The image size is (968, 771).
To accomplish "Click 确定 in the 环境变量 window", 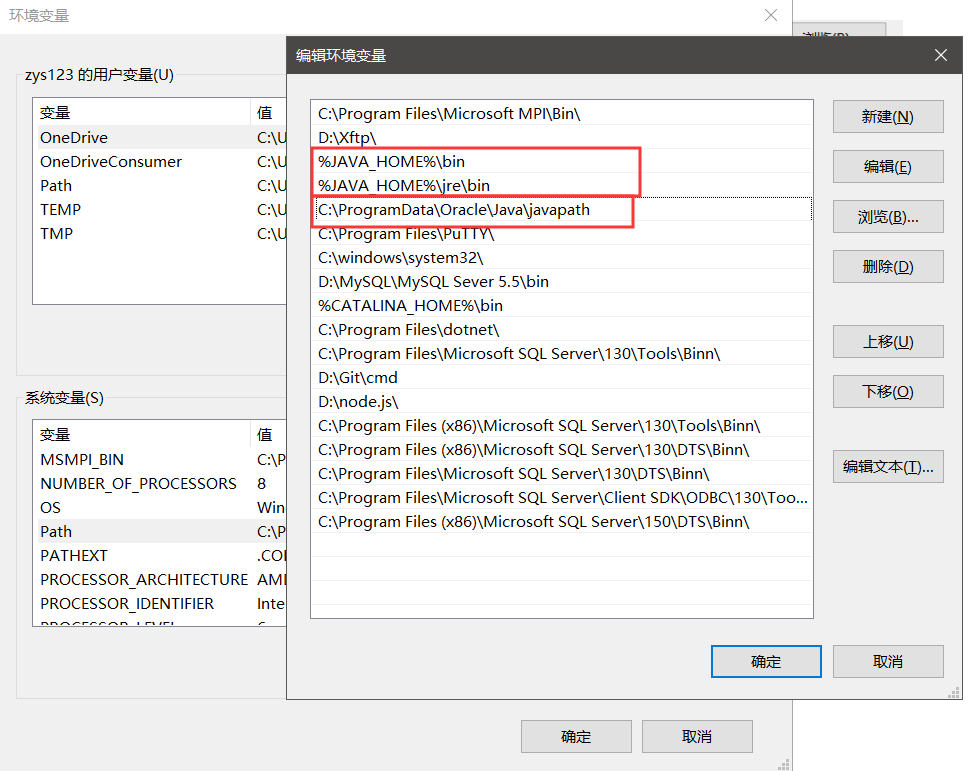I will (576, 736).
